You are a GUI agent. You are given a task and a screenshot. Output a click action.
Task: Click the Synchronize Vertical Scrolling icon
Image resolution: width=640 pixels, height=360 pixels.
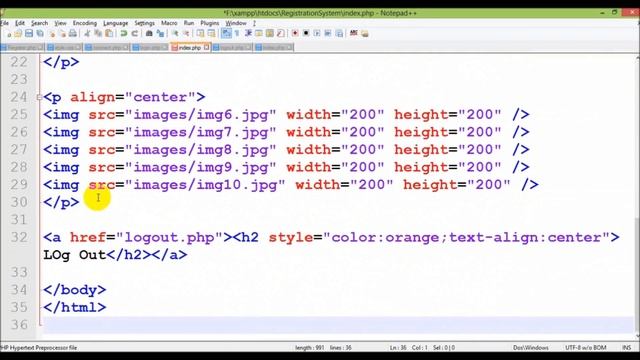pyautogui.click(x=200, y=33)
